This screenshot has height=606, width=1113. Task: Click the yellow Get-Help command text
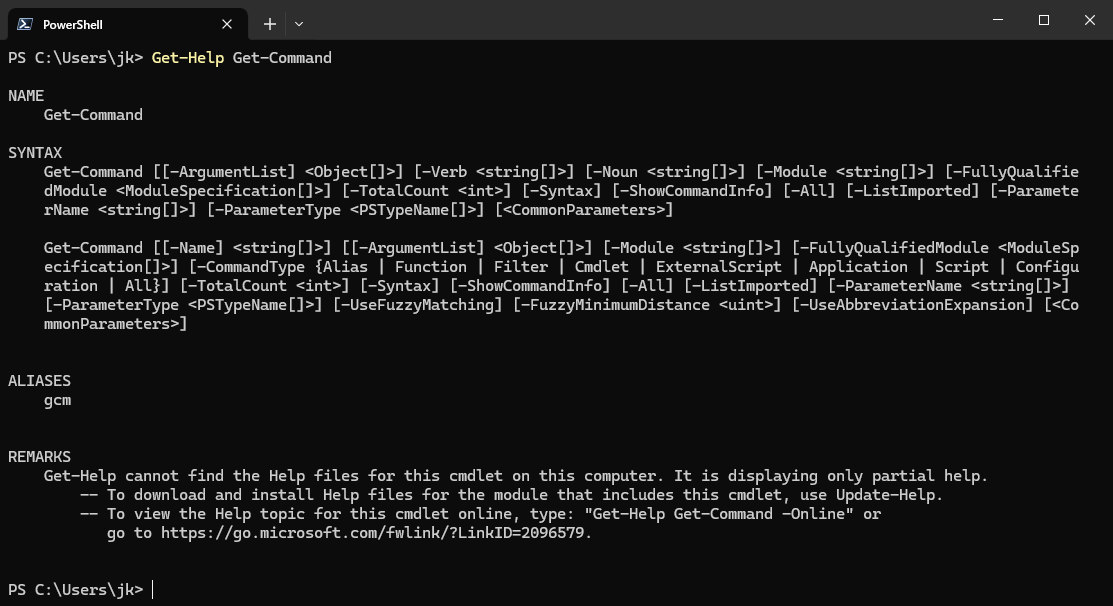coord(187,58)
